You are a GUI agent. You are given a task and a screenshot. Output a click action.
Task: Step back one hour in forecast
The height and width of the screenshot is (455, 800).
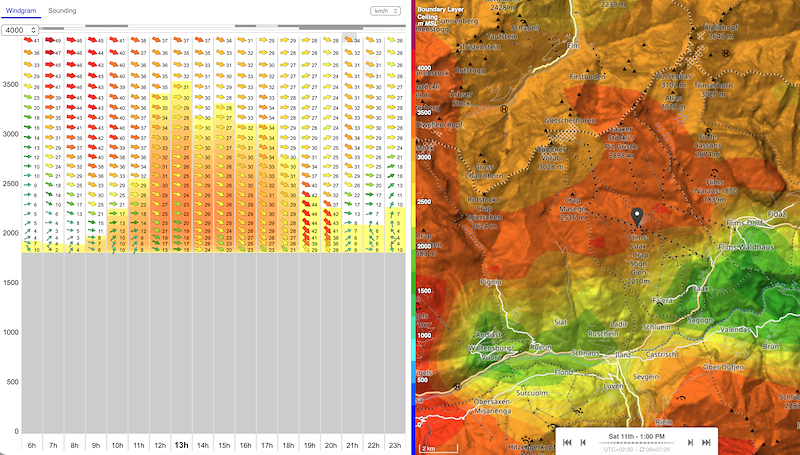coord(582,442)
